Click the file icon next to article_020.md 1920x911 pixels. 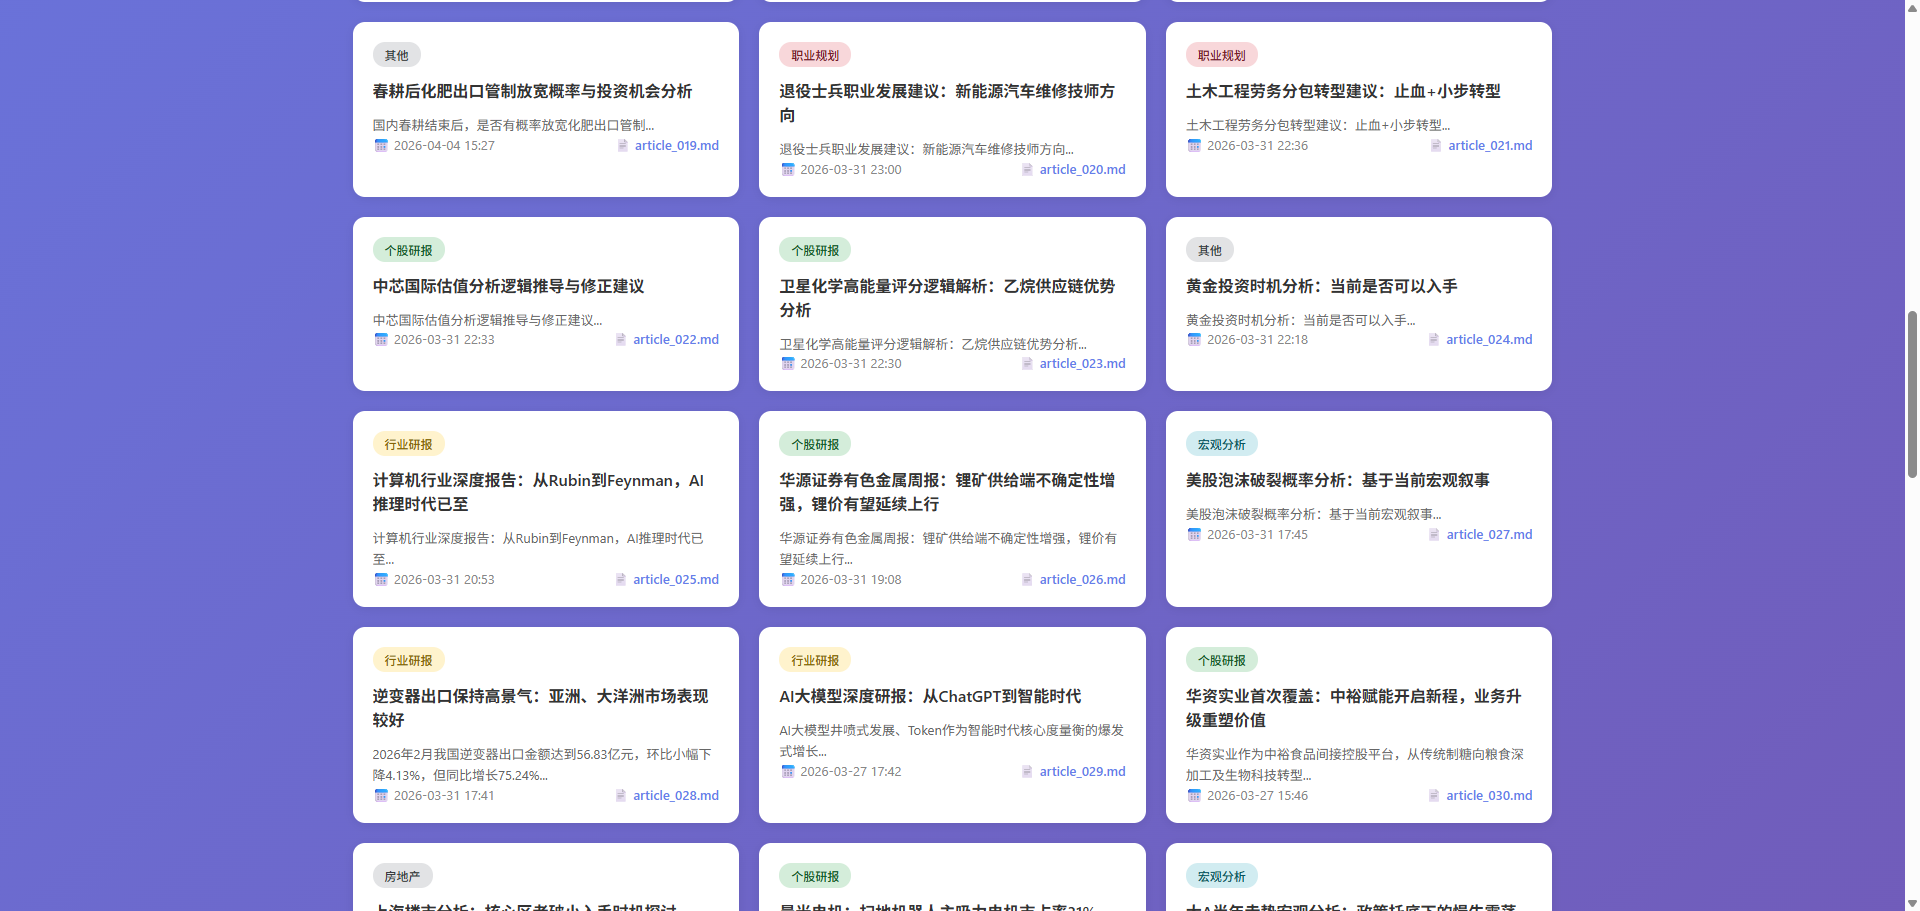pyautogui.click(x=1026, y=170)
